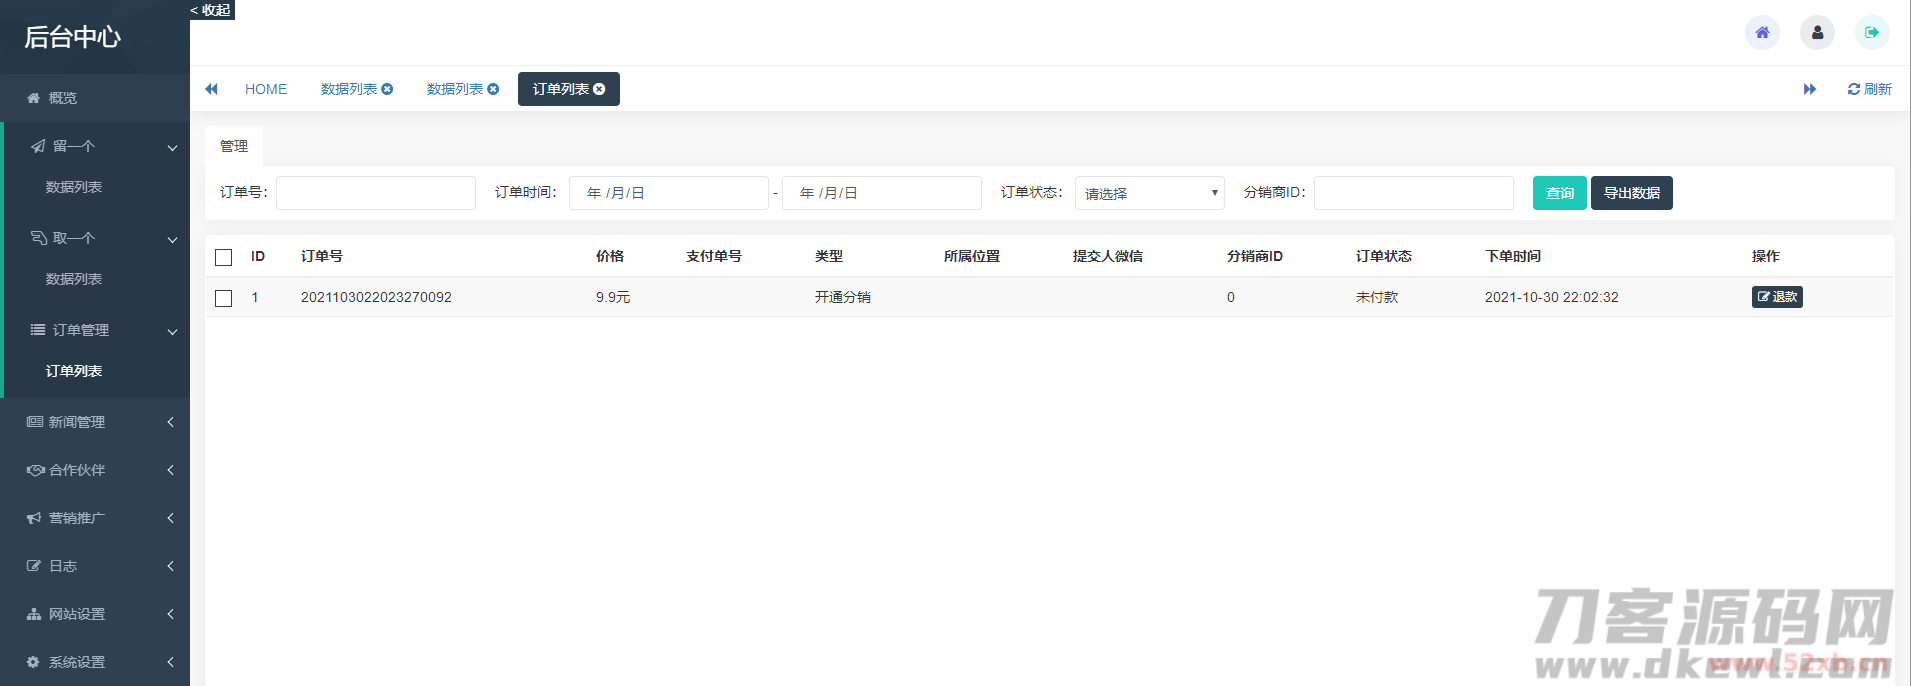Viewport: 1911px width, 686px height.
Task: Click the 导出数据 export button
Action: (x=1631, y=193)
